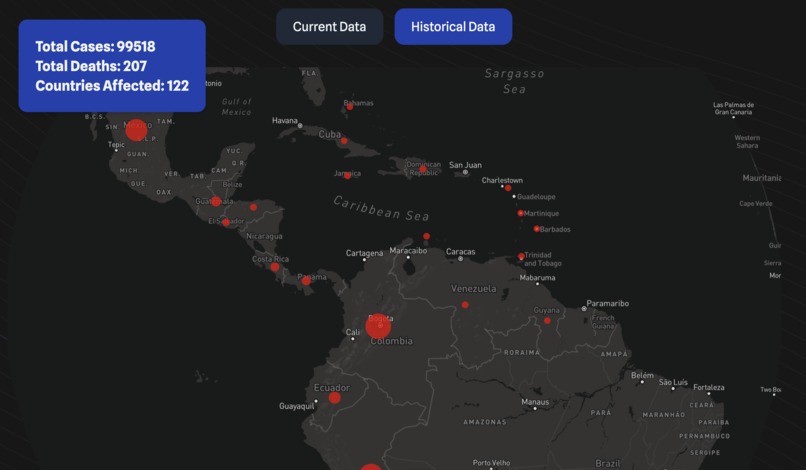Click the red marker on Jamaica
The height and width of the screenshot is (470, 806).
(x=347, y=176)
